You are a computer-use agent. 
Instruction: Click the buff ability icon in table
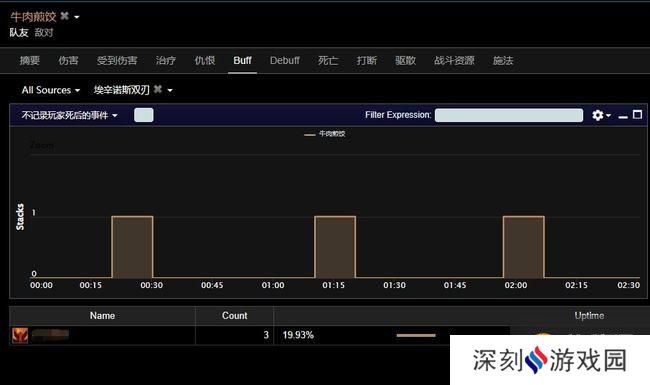click(19, 335)
